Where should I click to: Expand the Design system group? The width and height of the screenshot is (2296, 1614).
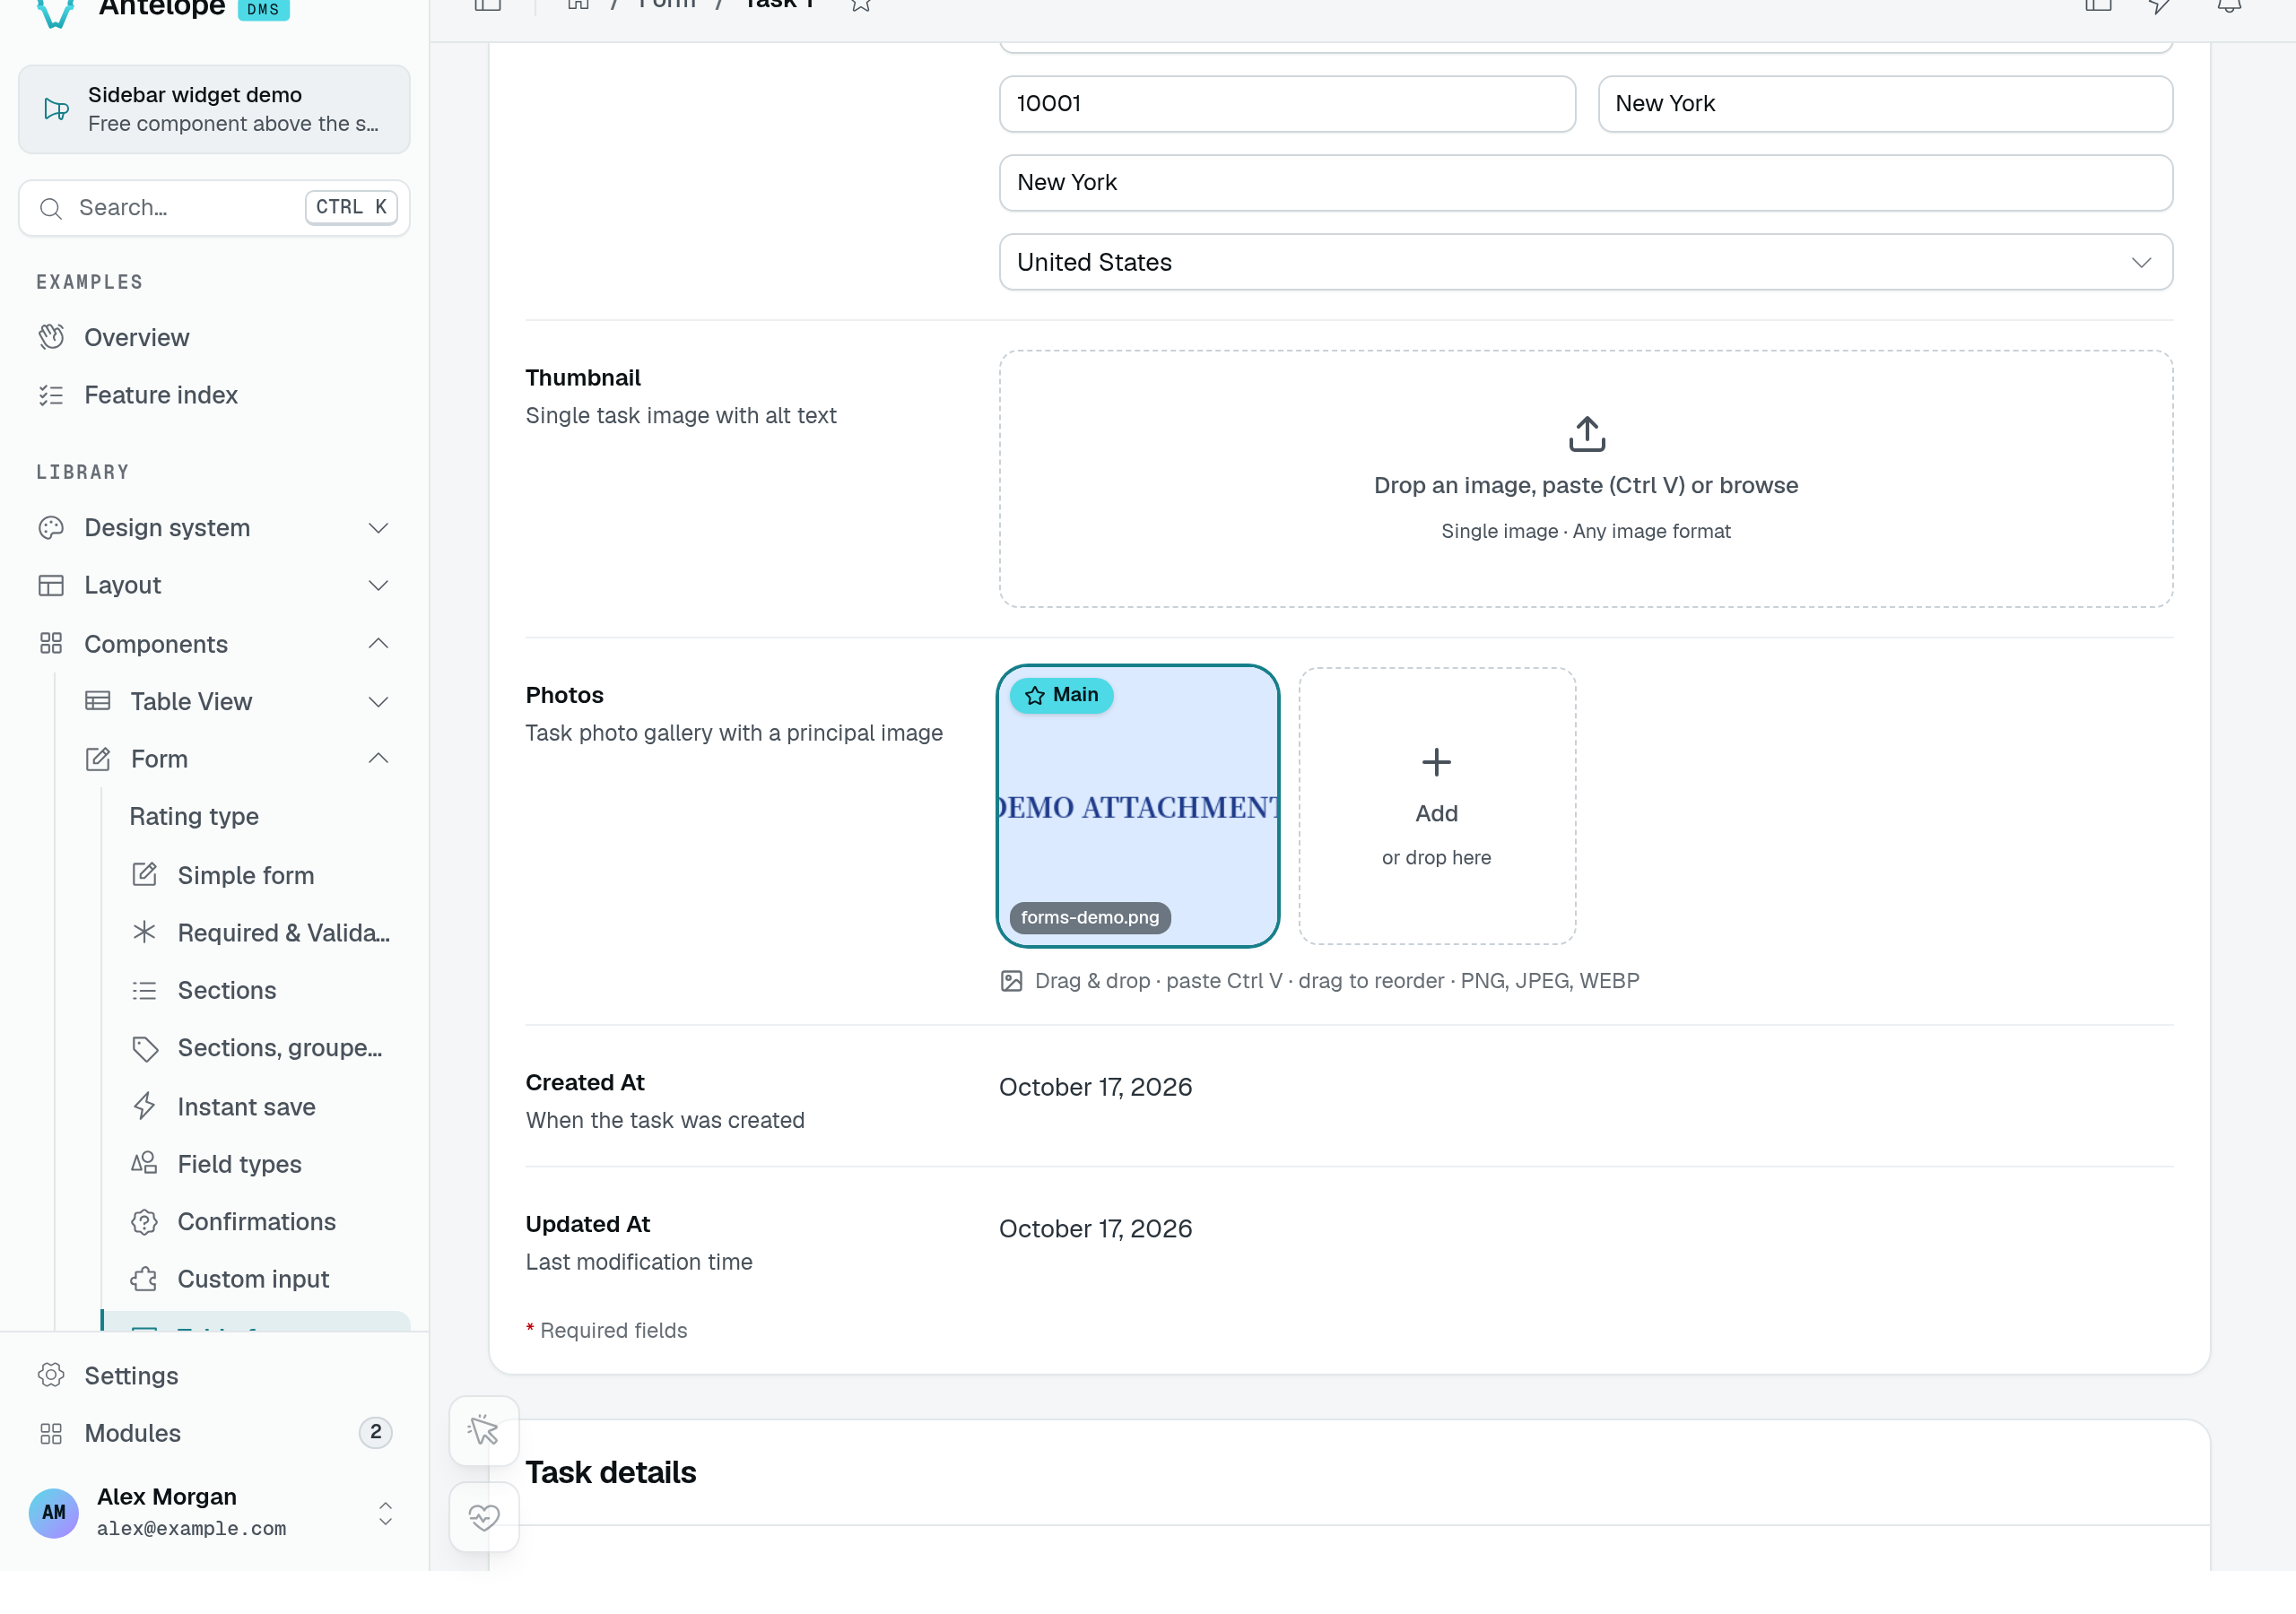(x=214, y=527)
